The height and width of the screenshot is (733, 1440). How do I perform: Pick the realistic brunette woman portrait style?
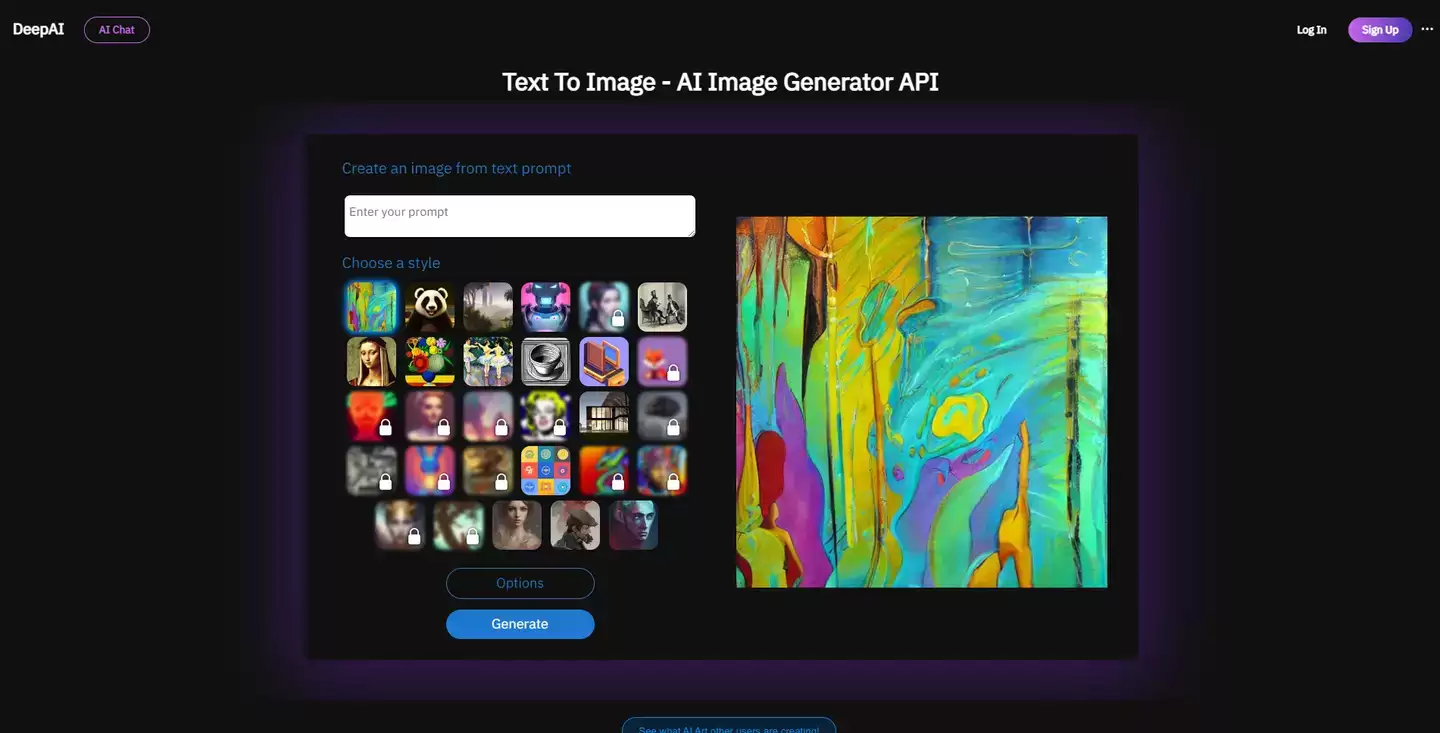pyautogui.click(x=517, y=525)
